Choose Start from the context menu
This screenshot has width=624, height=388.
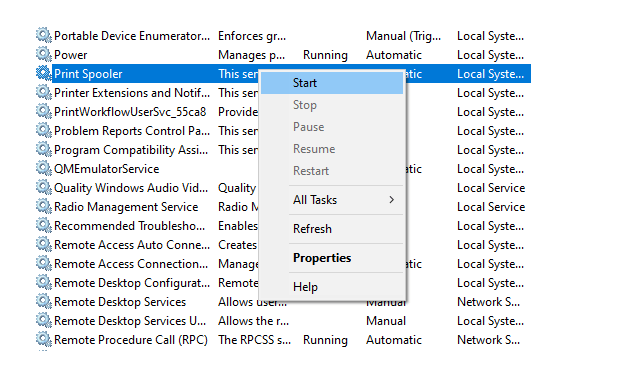coord(332,83)
